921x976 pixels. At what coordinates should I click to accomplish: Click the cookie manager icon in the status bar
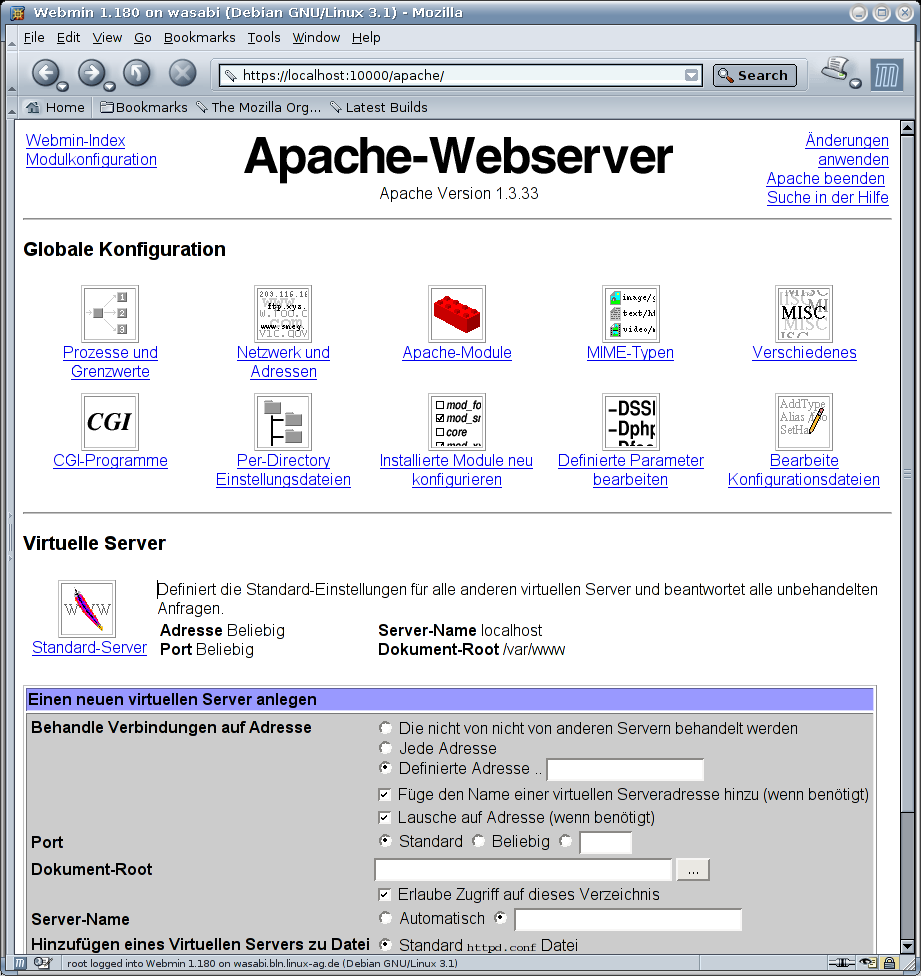868,963
